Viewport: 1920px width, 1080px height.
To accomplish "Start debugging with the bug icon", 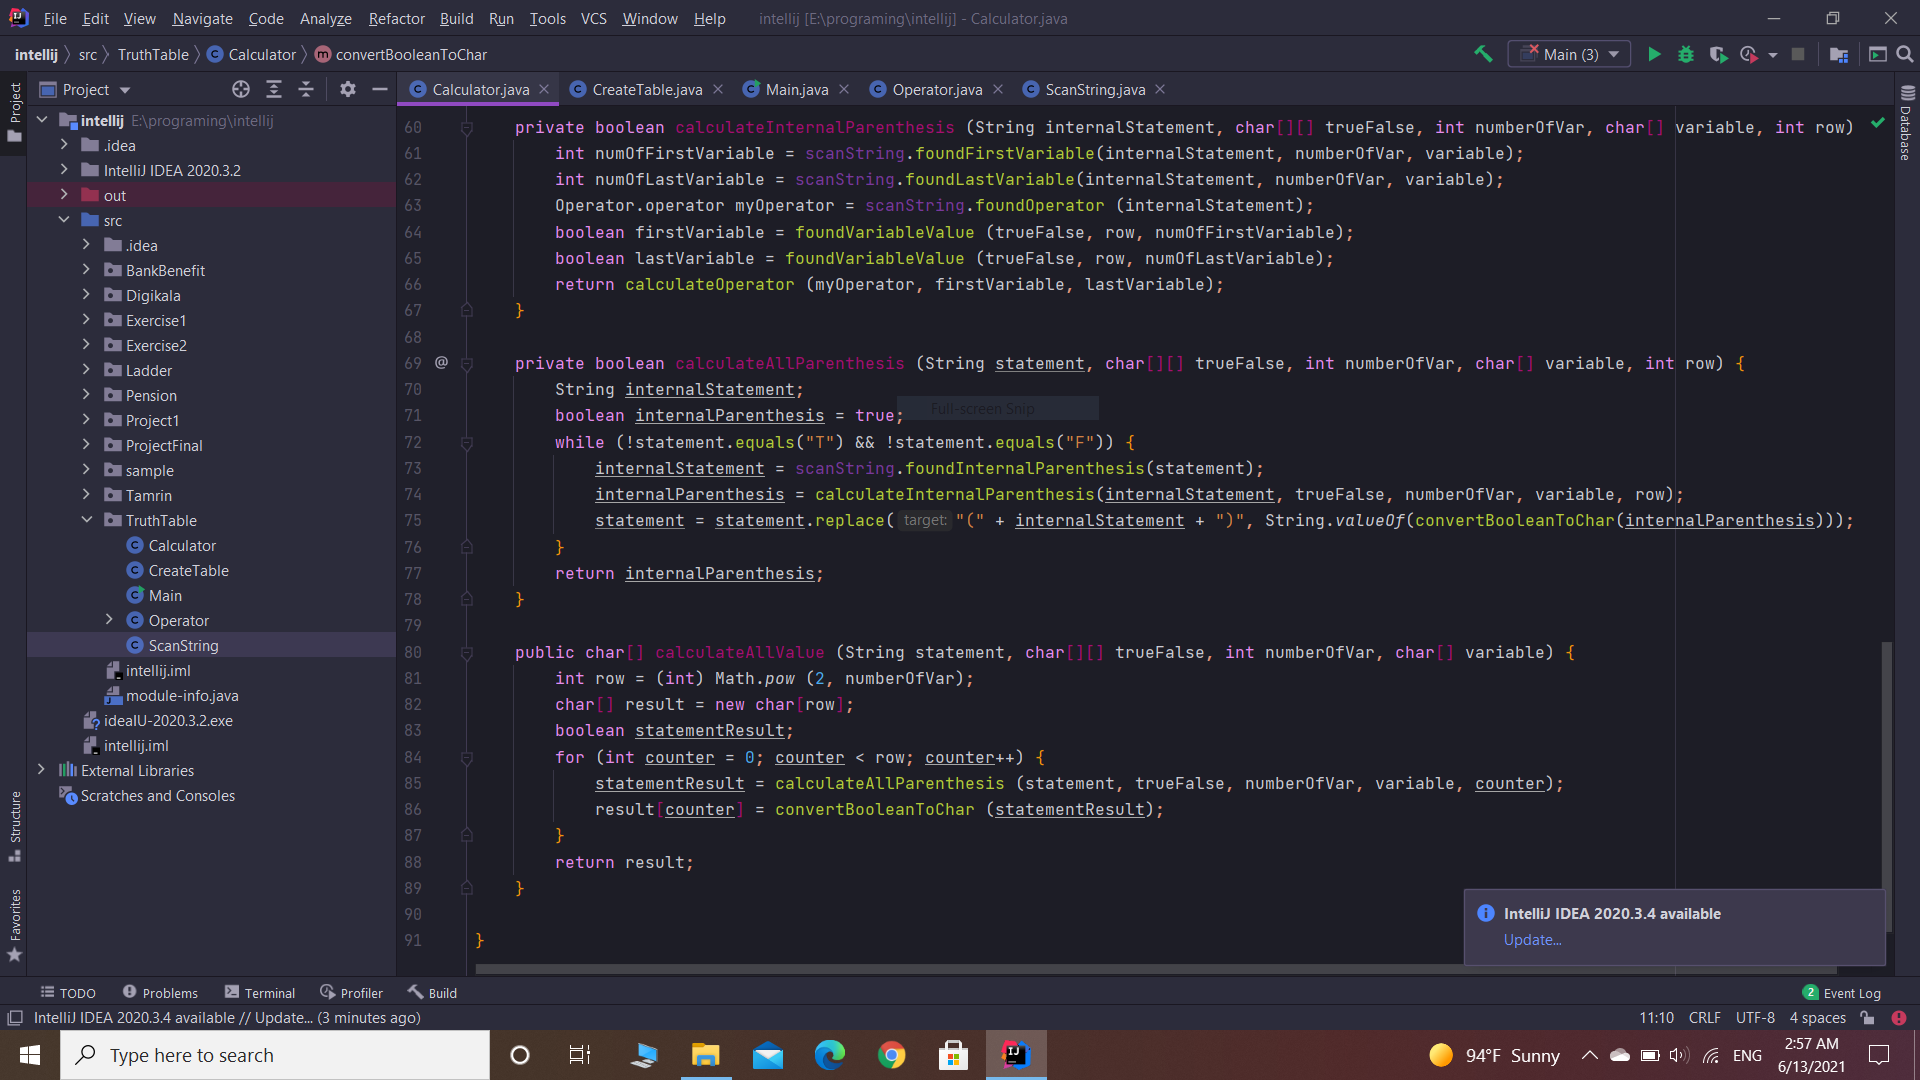I will click(1686, 54).
